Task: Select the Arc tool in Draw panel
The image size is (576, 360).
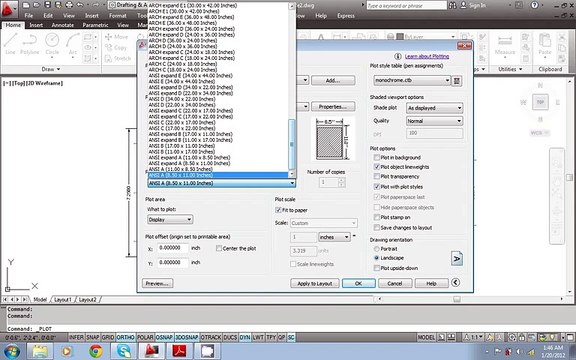Action: click(73, 44)
